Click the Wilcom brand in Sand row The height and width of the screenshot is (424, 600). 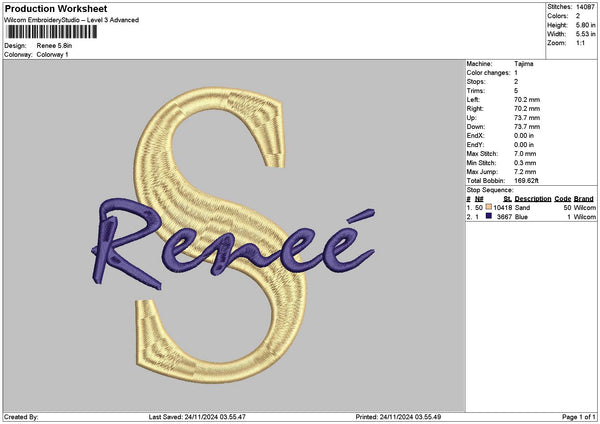[585, 208]
